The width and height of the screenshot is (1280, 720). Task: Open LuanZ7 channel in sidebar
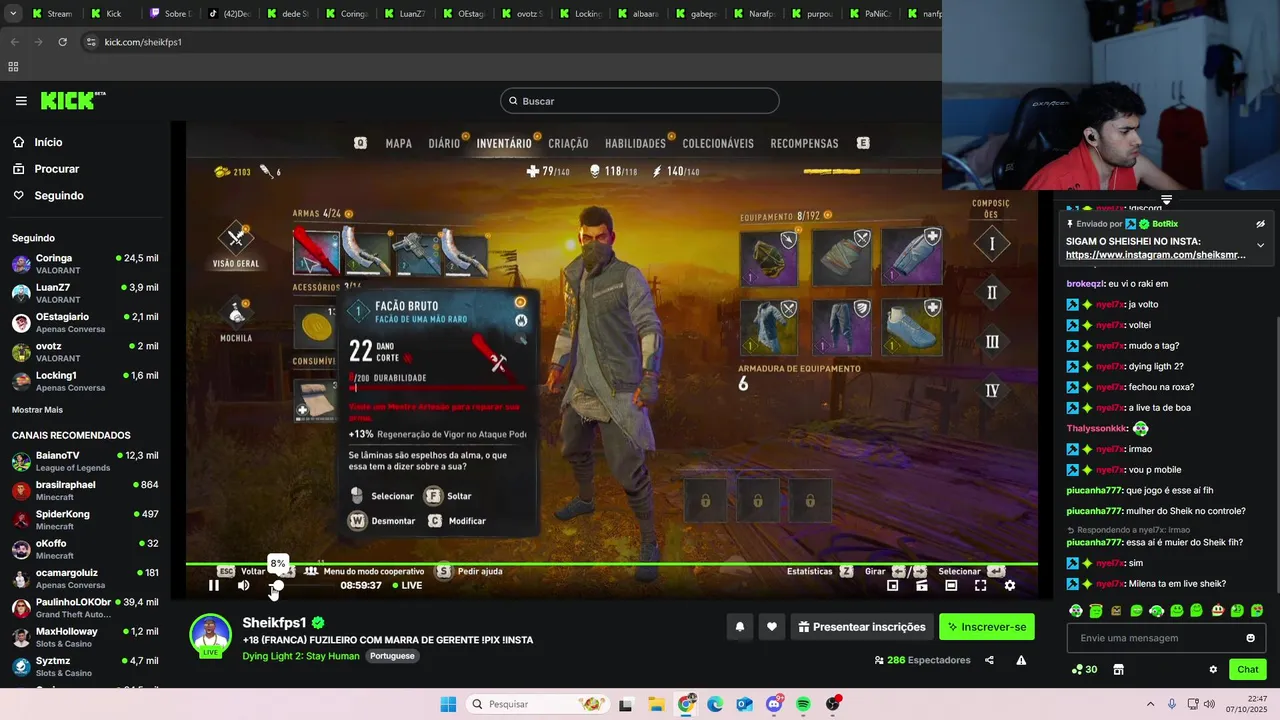pyautogui.click(x=85, y=293)
